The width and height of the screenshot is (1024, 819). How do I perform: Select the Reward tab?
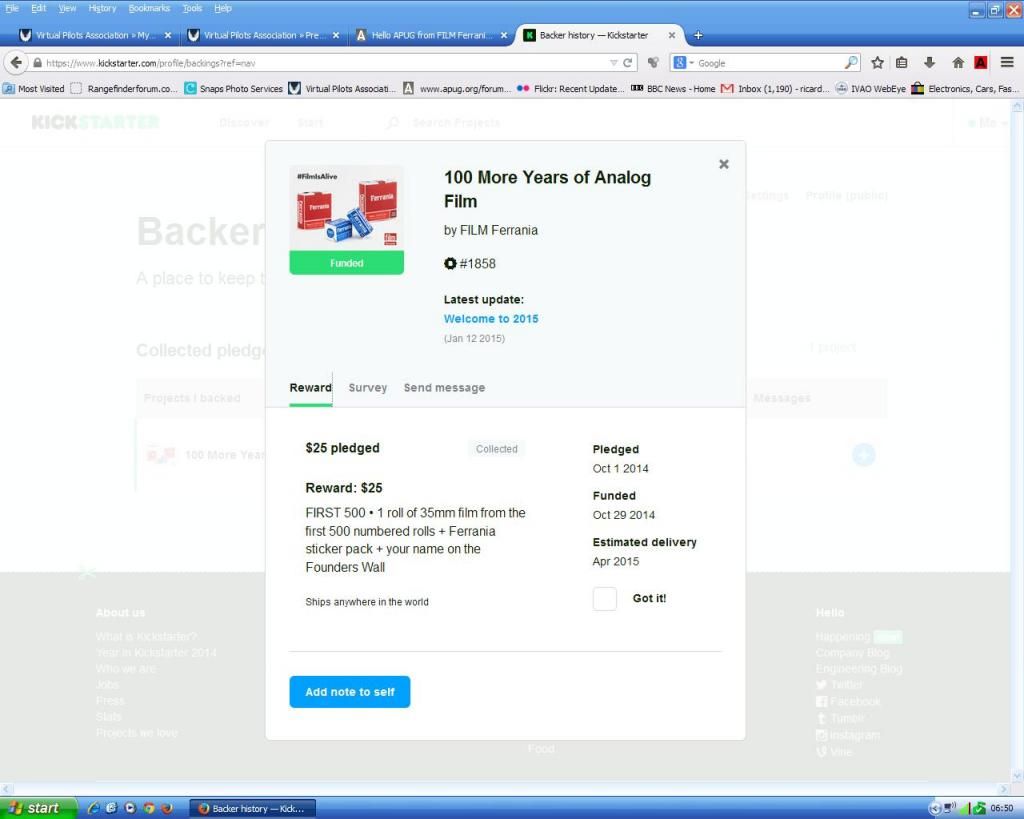click(311, 387)
